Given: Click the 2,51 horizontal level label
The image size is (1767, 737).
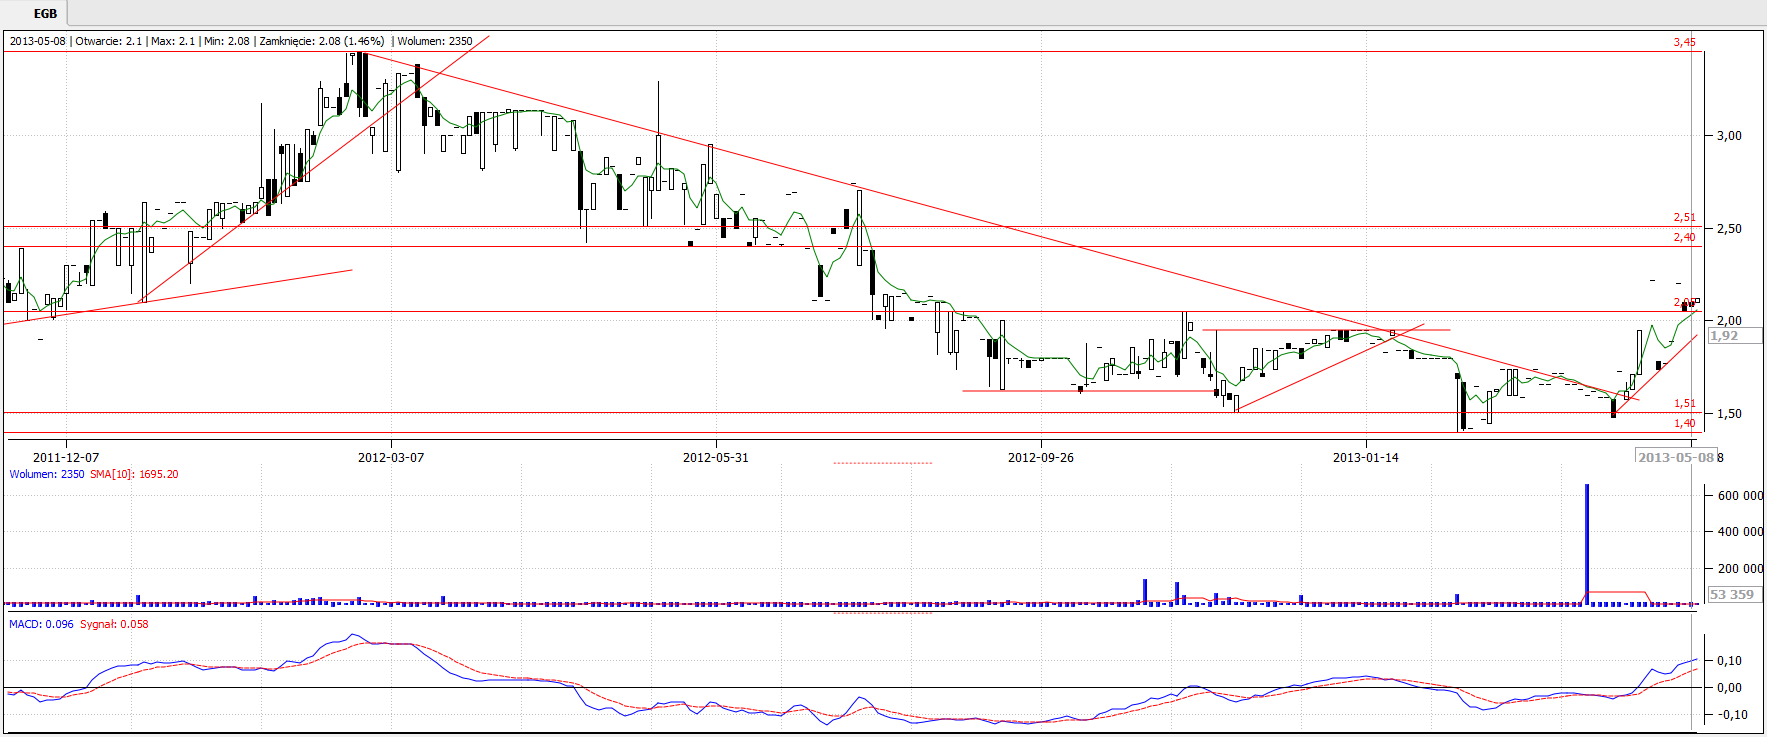Looking at the screenshot, I should pyautogui.click(x=1684, y=217).
